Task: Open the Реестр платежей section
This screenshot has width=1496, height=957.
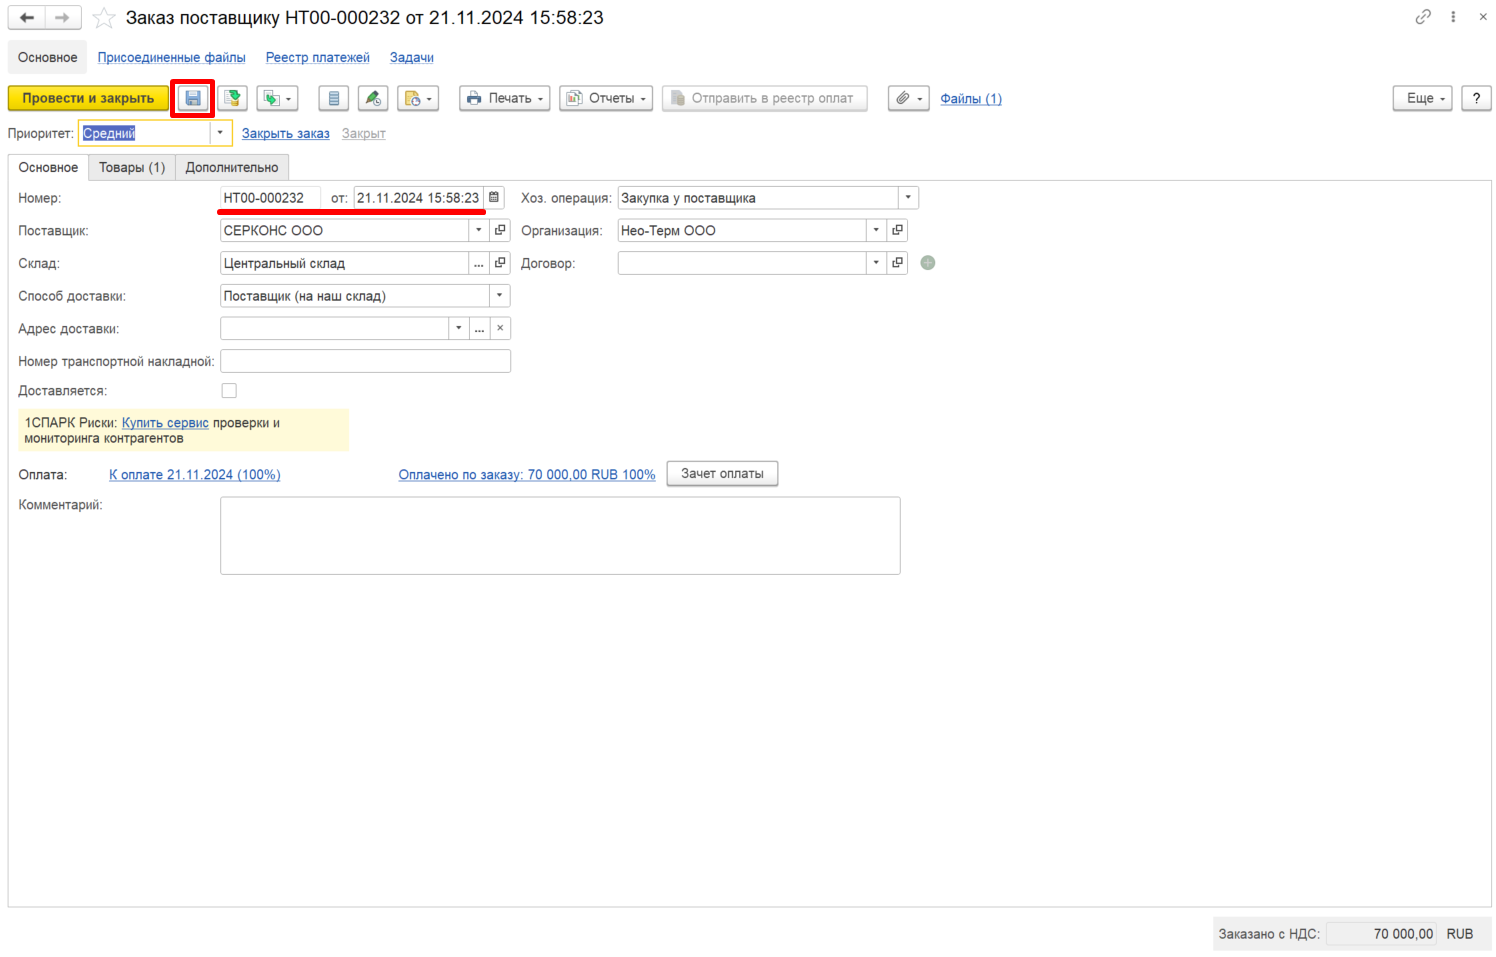Action: click(x=318, y=58)
